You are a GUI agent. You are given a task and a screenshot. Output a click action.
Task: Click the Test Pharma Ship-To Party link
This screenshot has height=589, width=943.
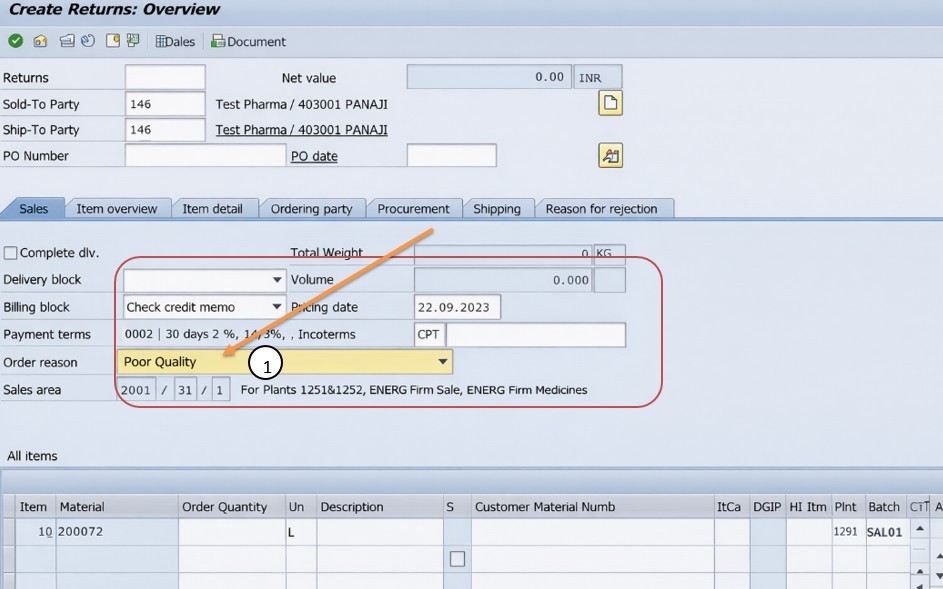tap(301, 130)
